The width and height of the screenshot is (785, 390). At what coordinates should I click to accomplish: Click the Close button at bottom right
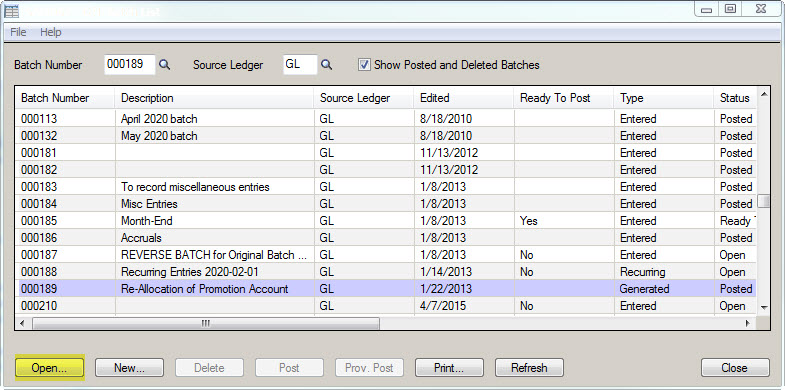coord(735,368)
